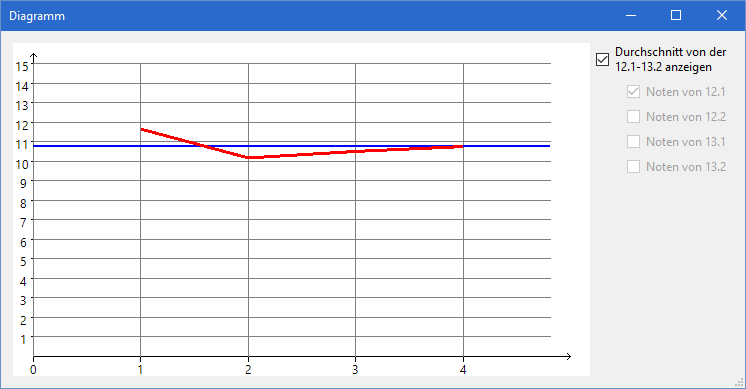Click the red line's start at semester 1
The height and width of the screenshot is (389, 746).
click(x=142, y=129)
